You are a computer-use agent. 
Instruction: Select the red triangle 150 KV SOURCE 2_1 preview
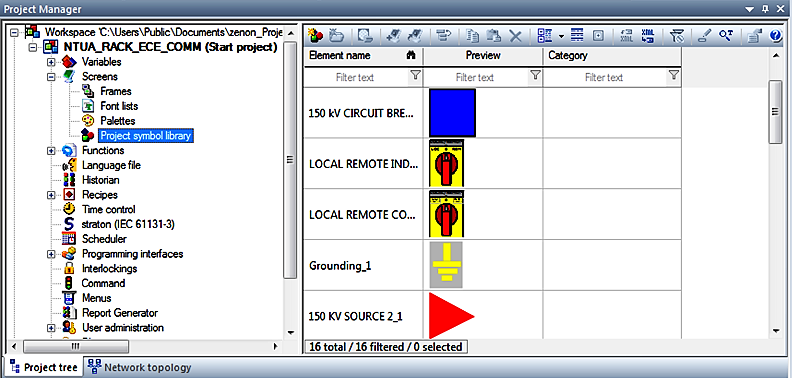(x=452, y=316)
